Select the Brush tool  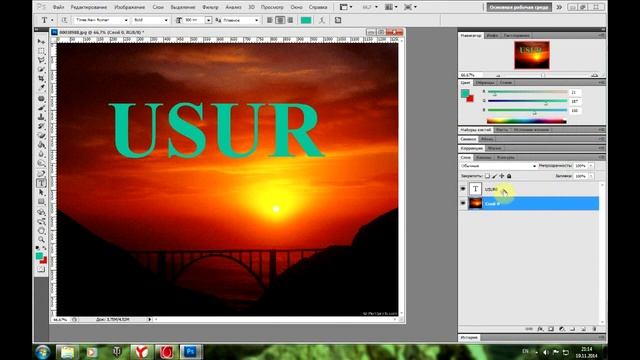(x=41, y=108)
